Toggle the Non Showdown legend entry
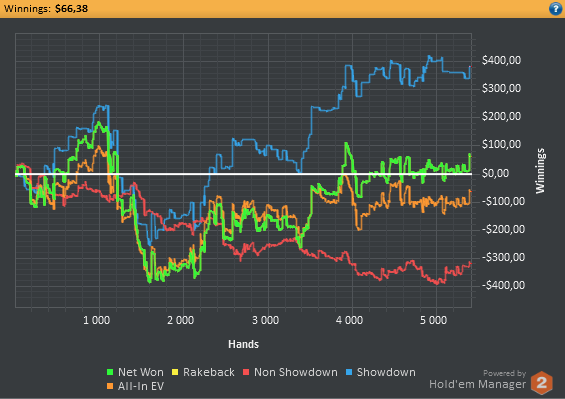 tap(290, 372)
